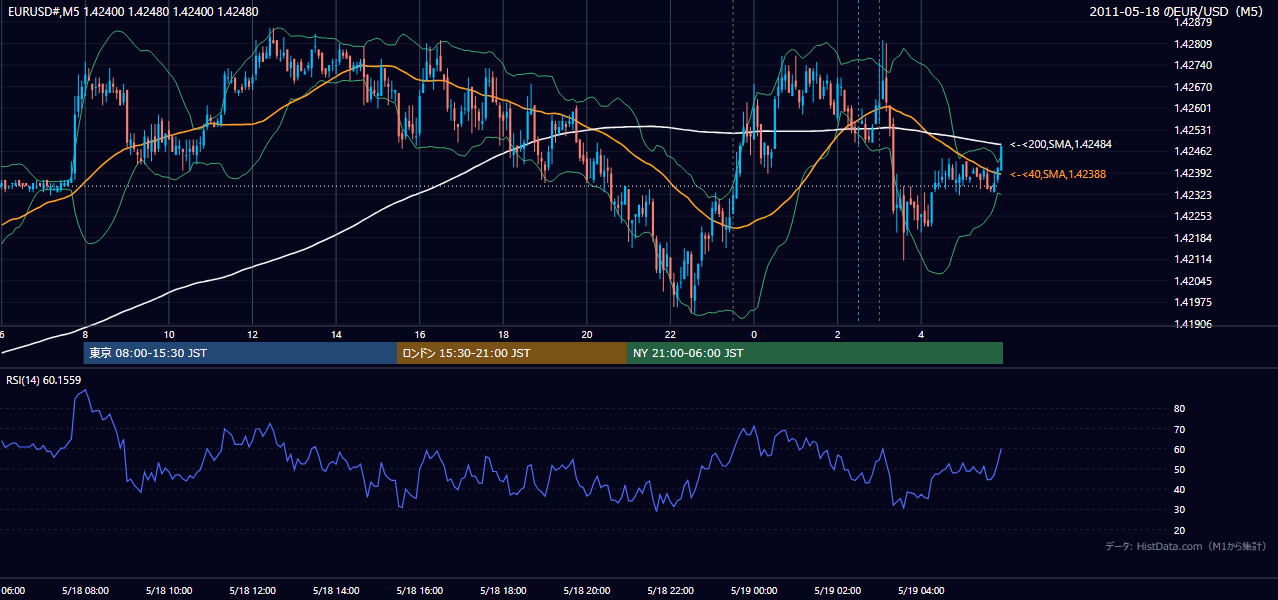
Task: Click the '5/18 08:00' date axis label
Action: (84, 591)
